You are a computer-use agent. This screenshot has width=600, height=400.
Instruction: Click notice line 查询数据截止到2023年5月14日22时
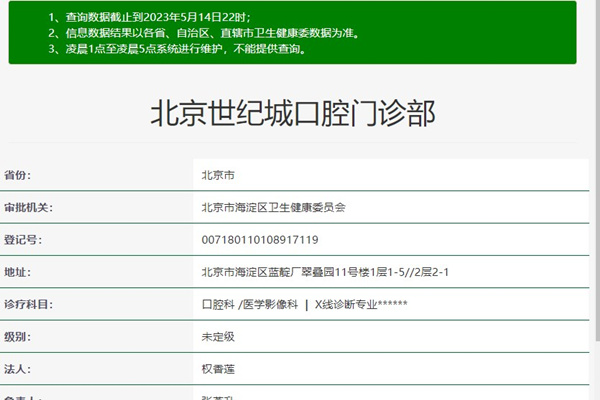(149, 17)
